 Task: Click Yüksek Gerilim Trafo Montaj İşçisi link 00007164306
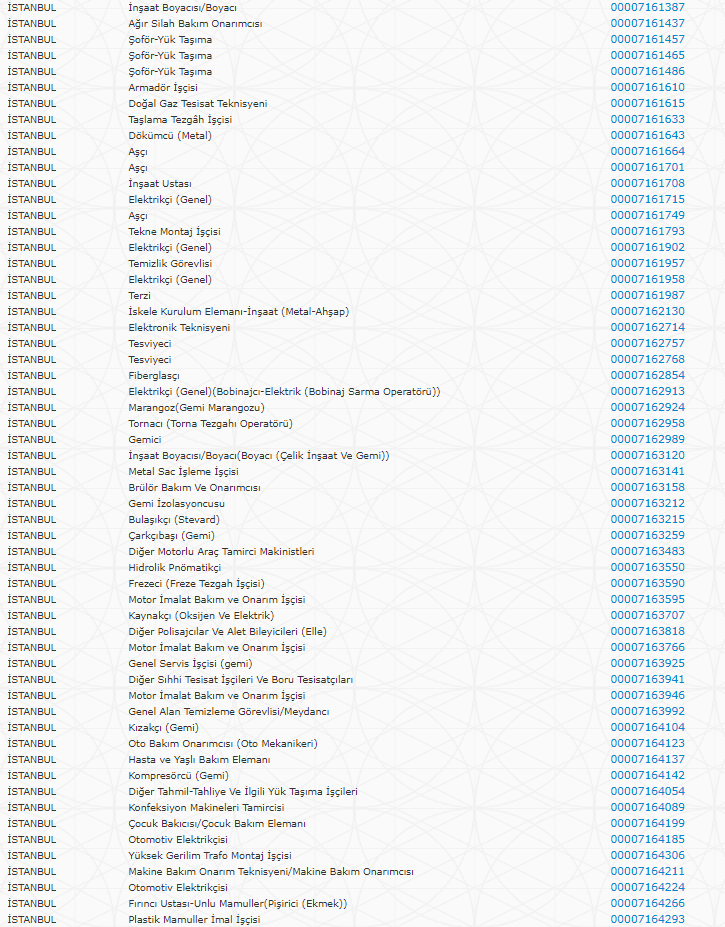[x=647, y=855]
